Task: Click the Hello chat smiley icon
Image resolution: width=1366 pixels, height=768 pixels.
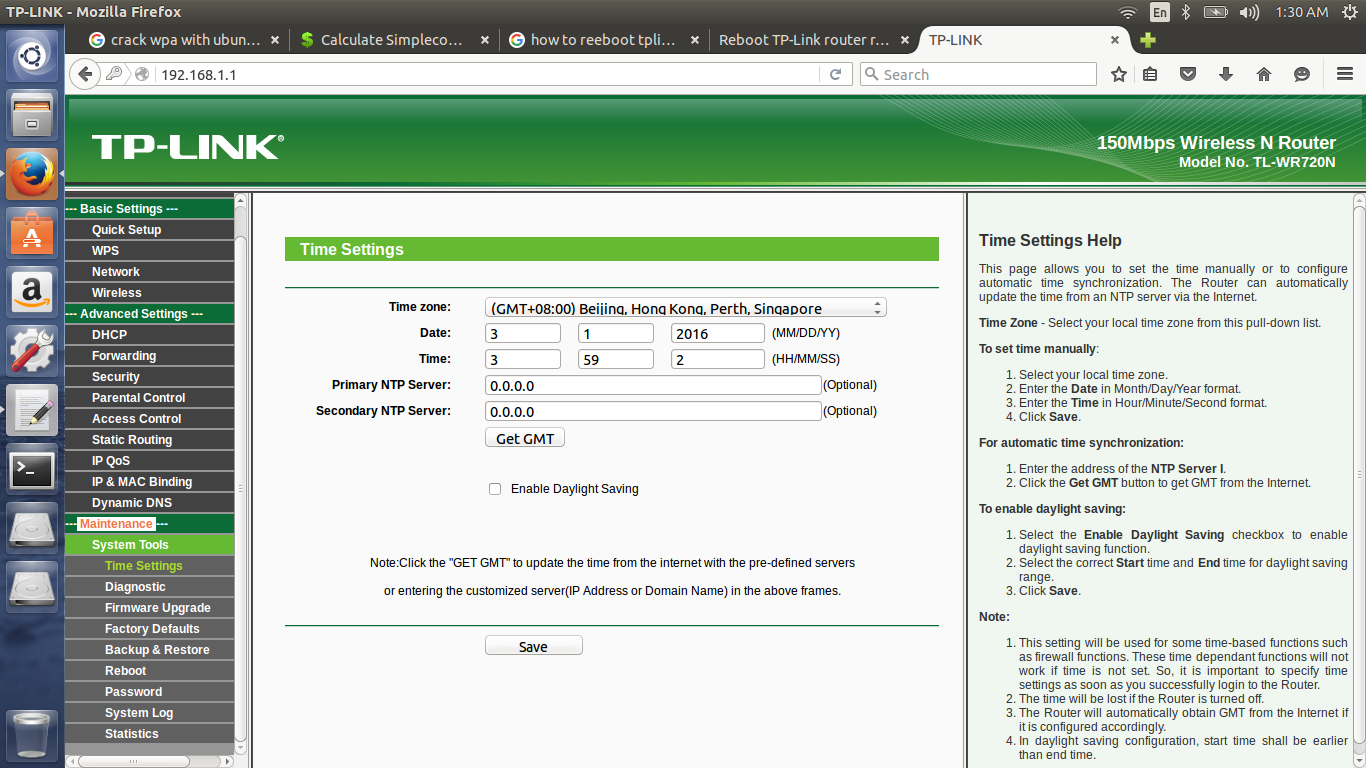Action: click(1302, 74)
